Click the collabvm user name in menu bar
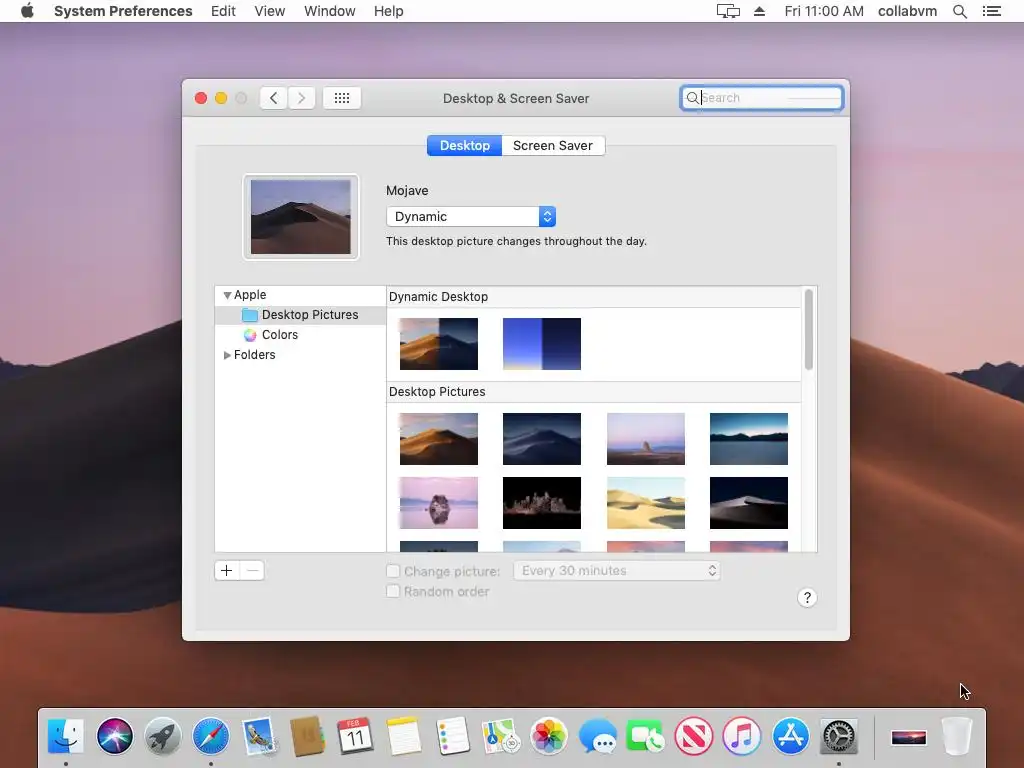 [x=907, y=11]
